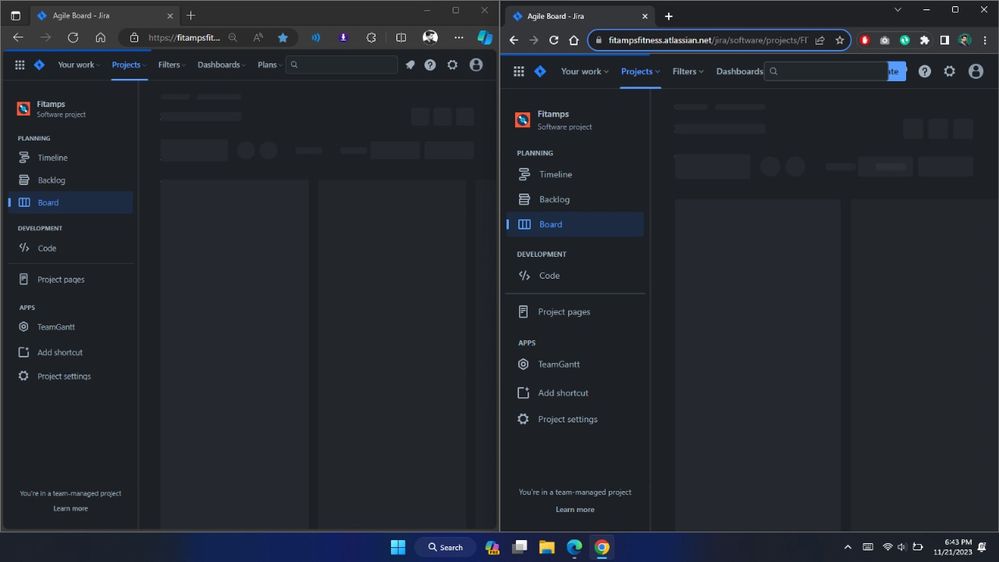Viewport: 999px width, 562px height.
Task: Open TeamGantt app in the Edge sidebar
Action: coord(70,327)
